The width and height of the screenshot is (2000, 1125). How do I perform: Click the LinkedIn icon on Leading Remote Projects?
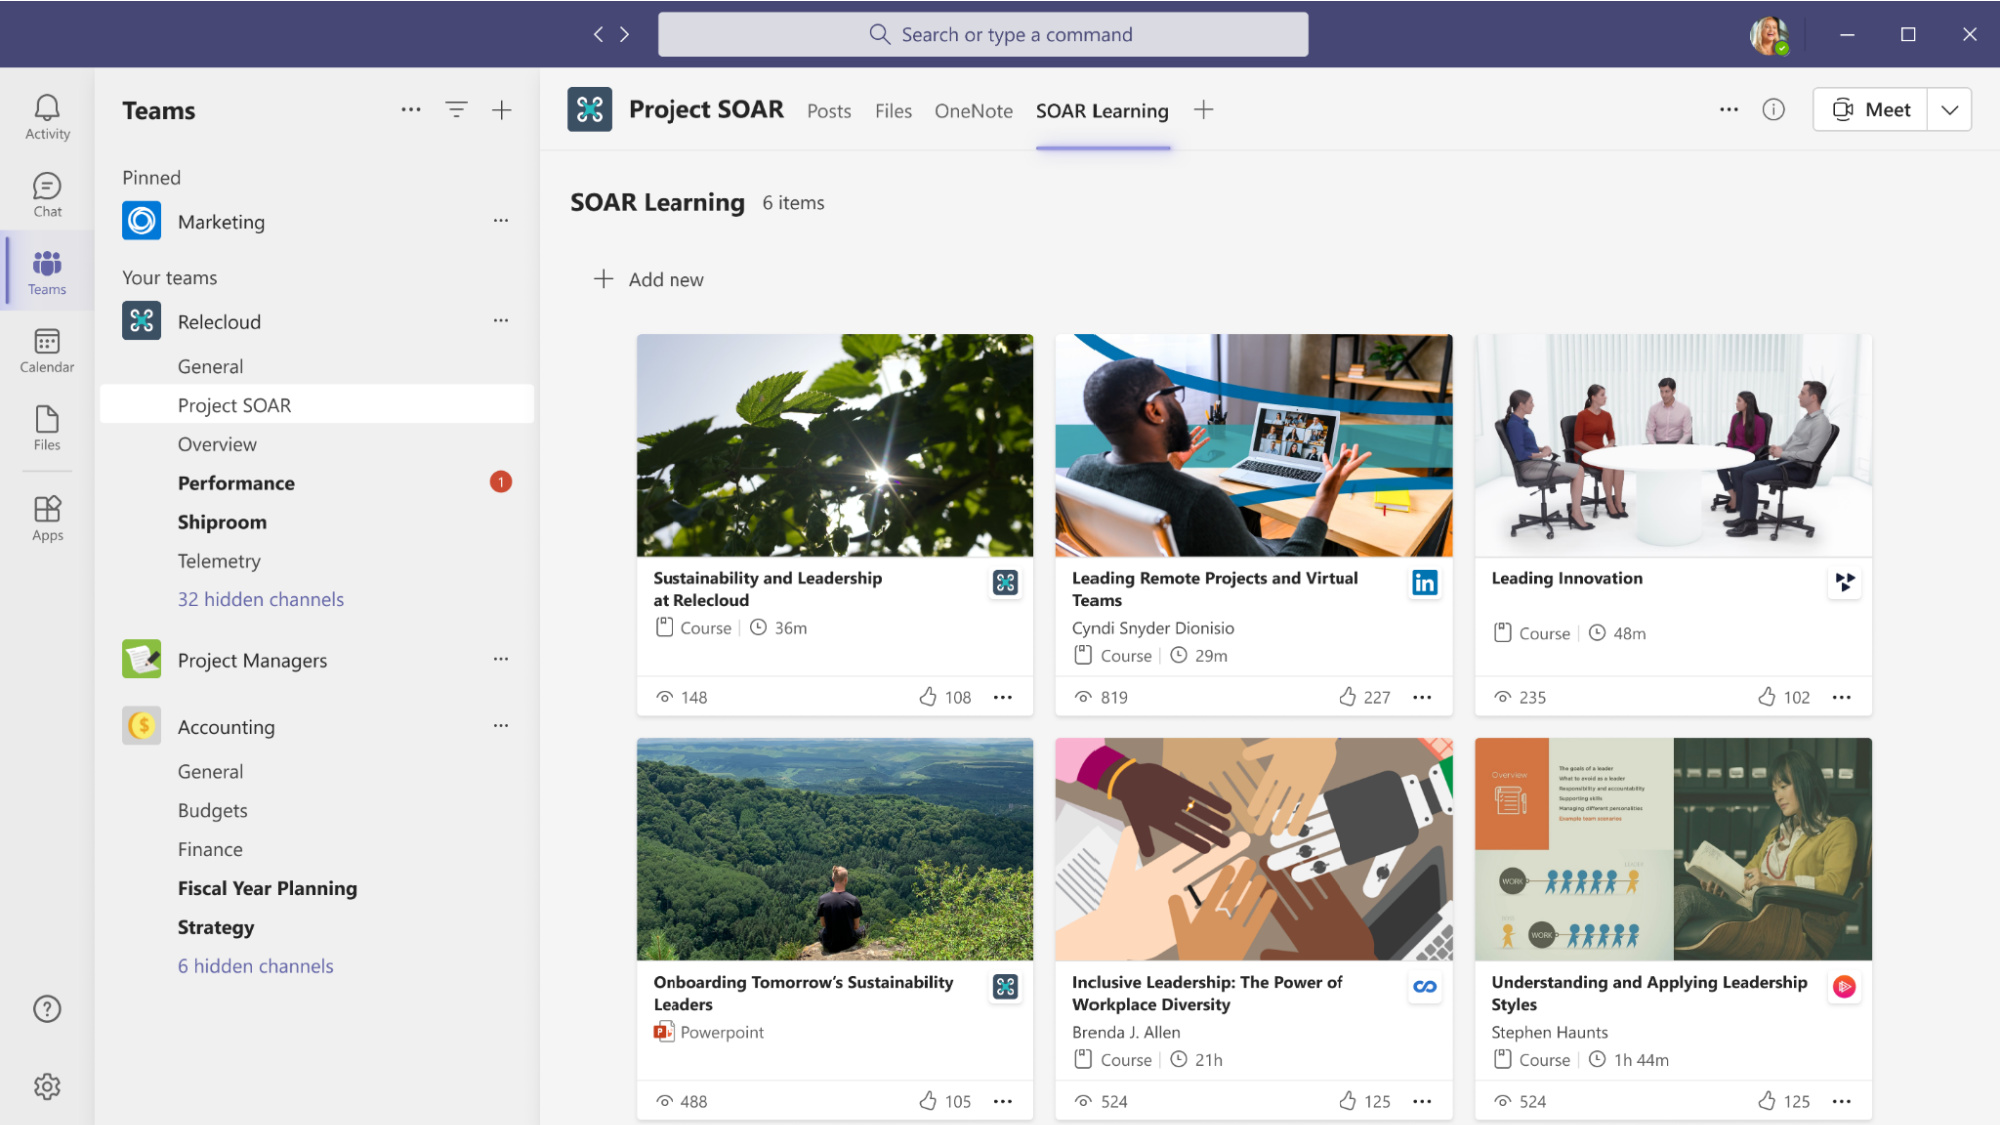(x=1424, y=582)
